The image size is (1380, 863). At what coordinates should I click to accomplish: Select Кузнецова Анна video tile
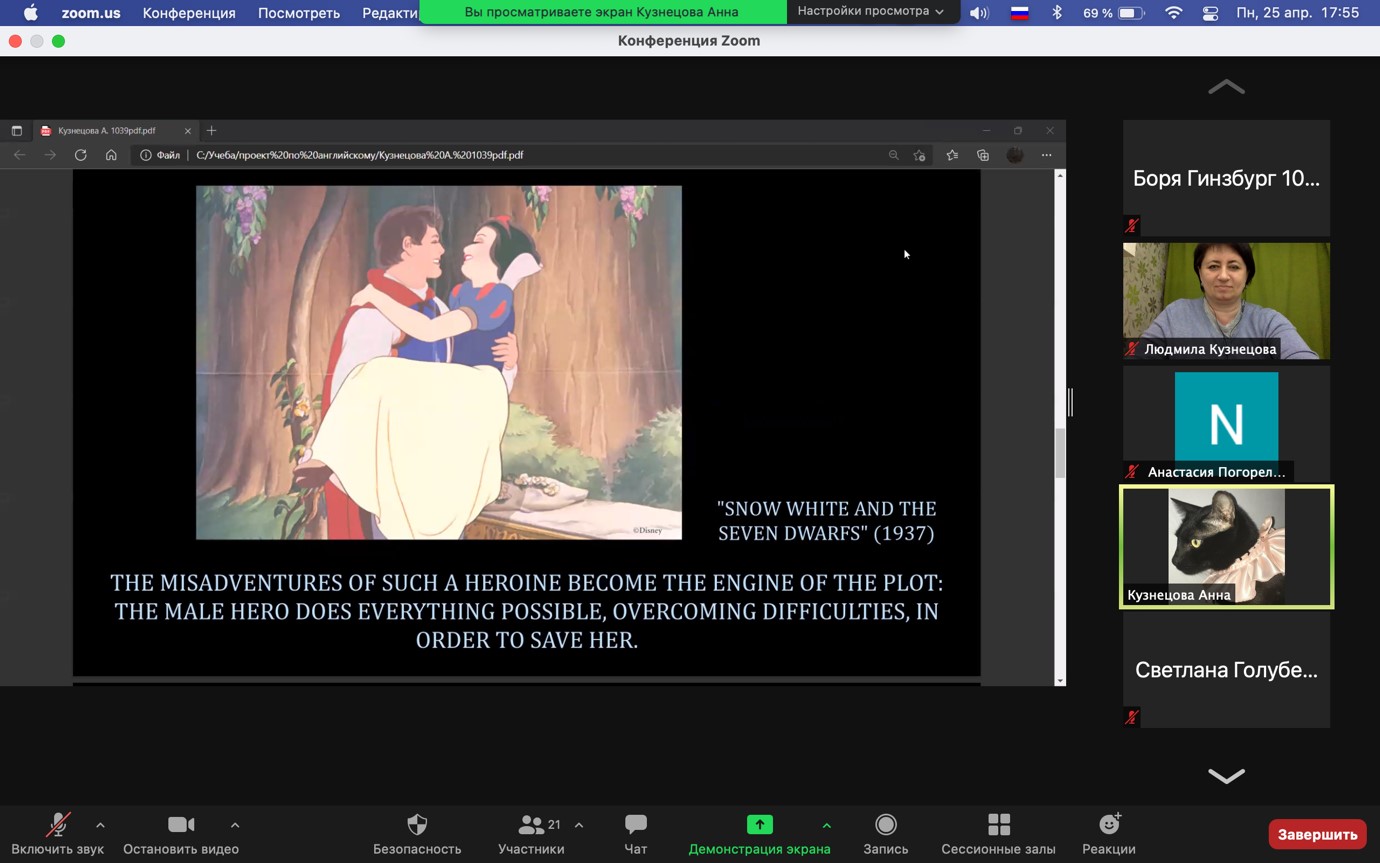pyautogui.click(x=1226, y=547)
